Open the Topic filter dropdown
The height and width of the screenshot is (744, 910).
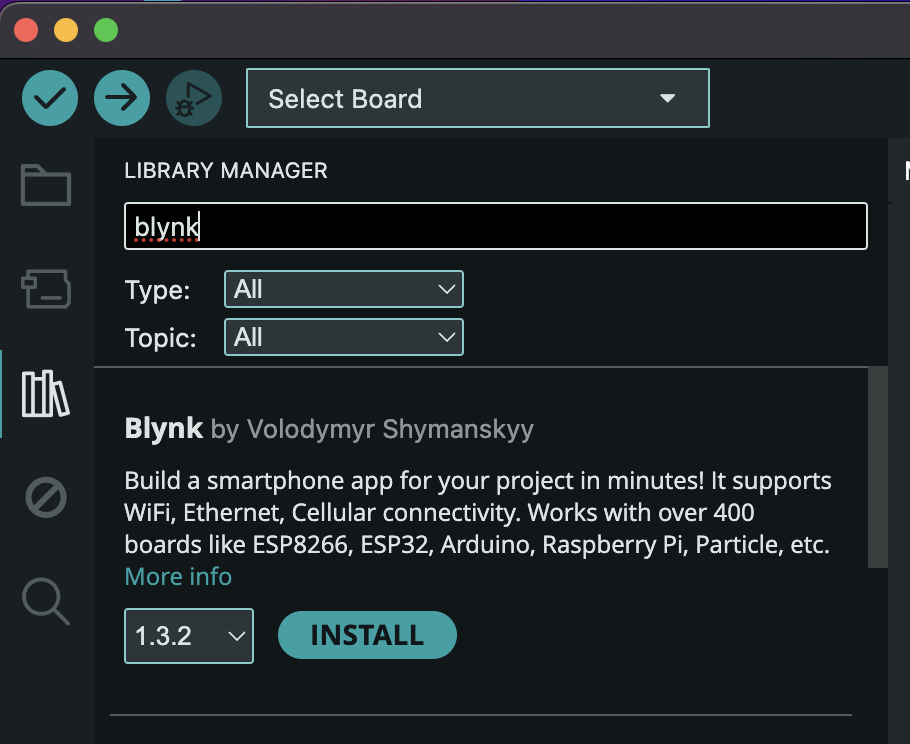343,338
